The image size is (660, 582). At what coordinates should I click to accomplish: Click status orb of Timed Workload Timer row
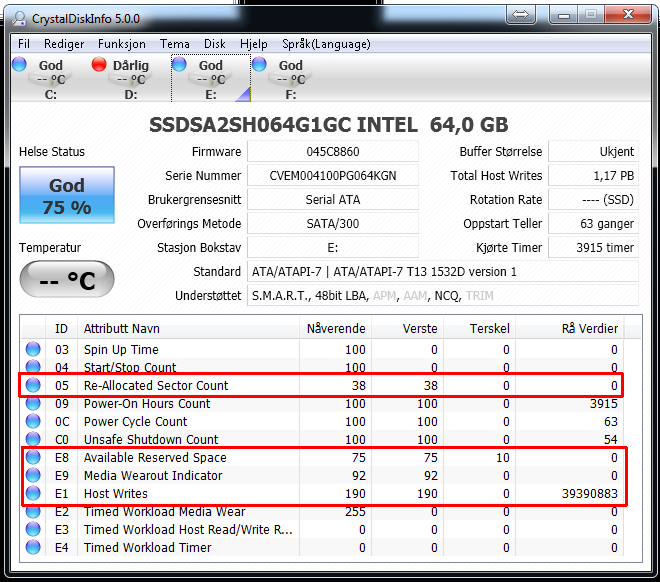[33, 547]
